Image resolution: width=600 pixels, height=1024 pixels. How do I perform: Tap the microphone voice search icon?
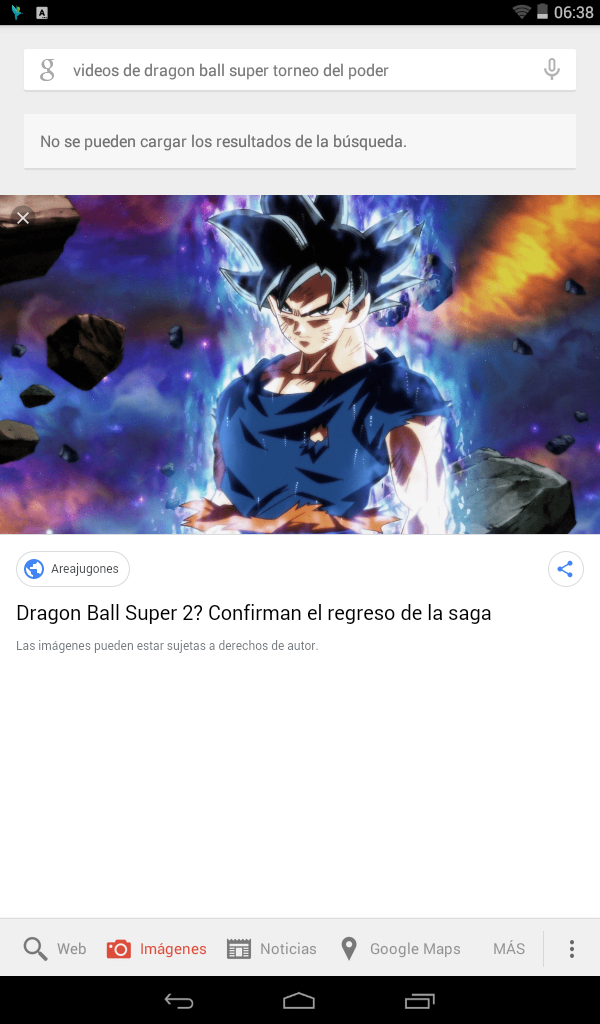click(x=552, y=69)
